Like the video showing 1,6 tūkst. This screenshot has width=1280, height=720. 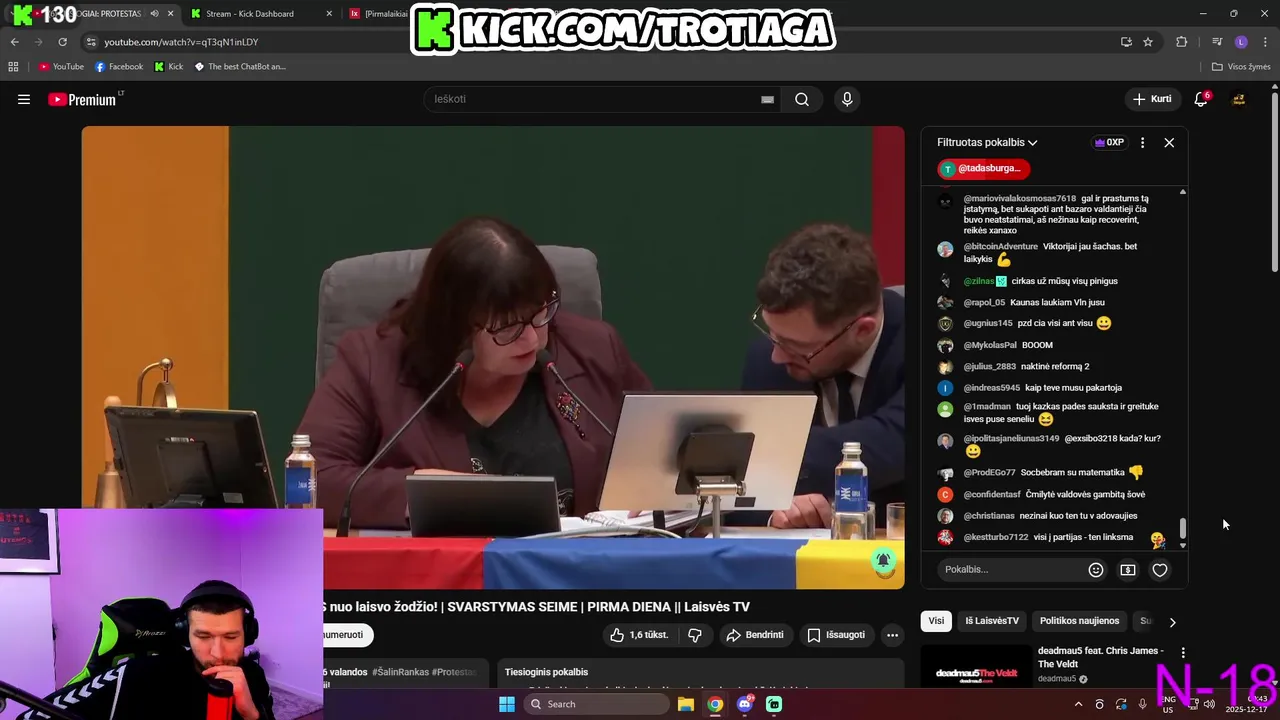(x=638, y=635)
